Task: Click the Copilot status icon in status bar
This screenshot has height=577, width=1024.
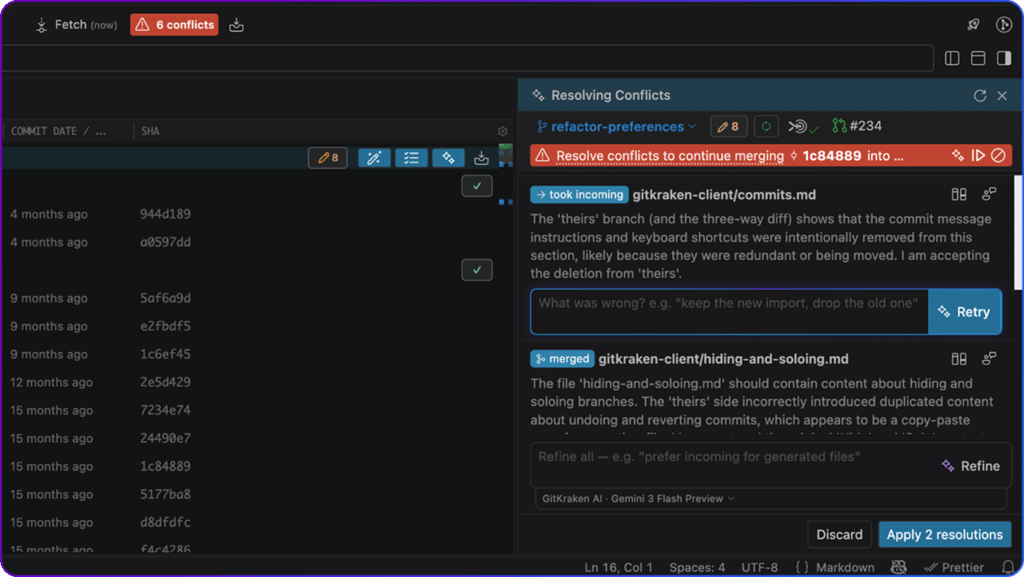Action: click(x=899, y=567)
